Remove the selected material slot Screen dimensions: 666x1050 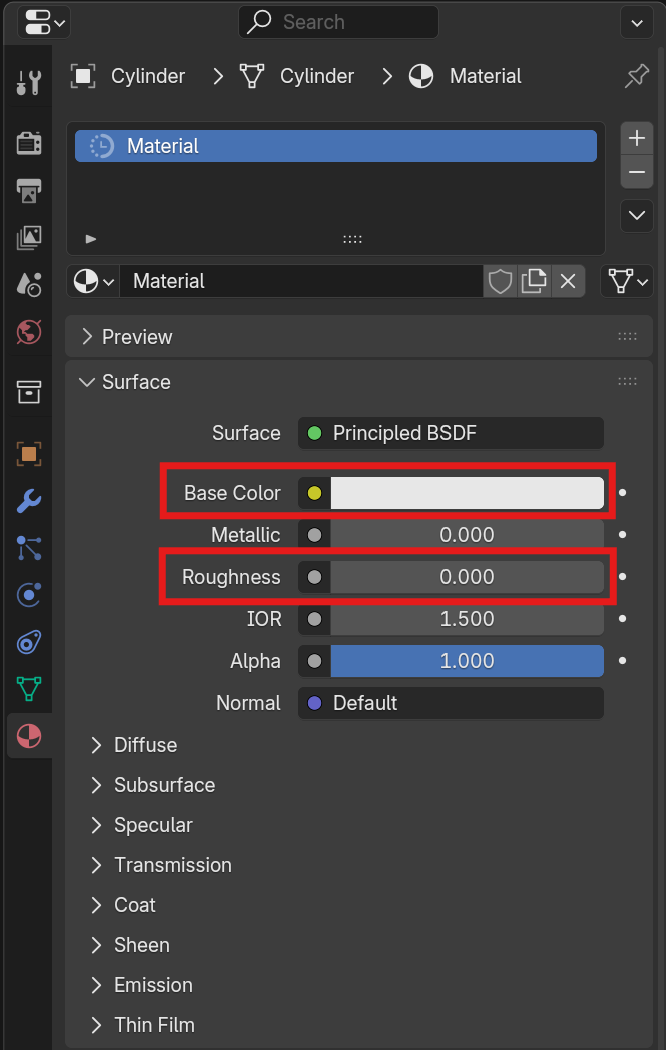coord(637,172)
